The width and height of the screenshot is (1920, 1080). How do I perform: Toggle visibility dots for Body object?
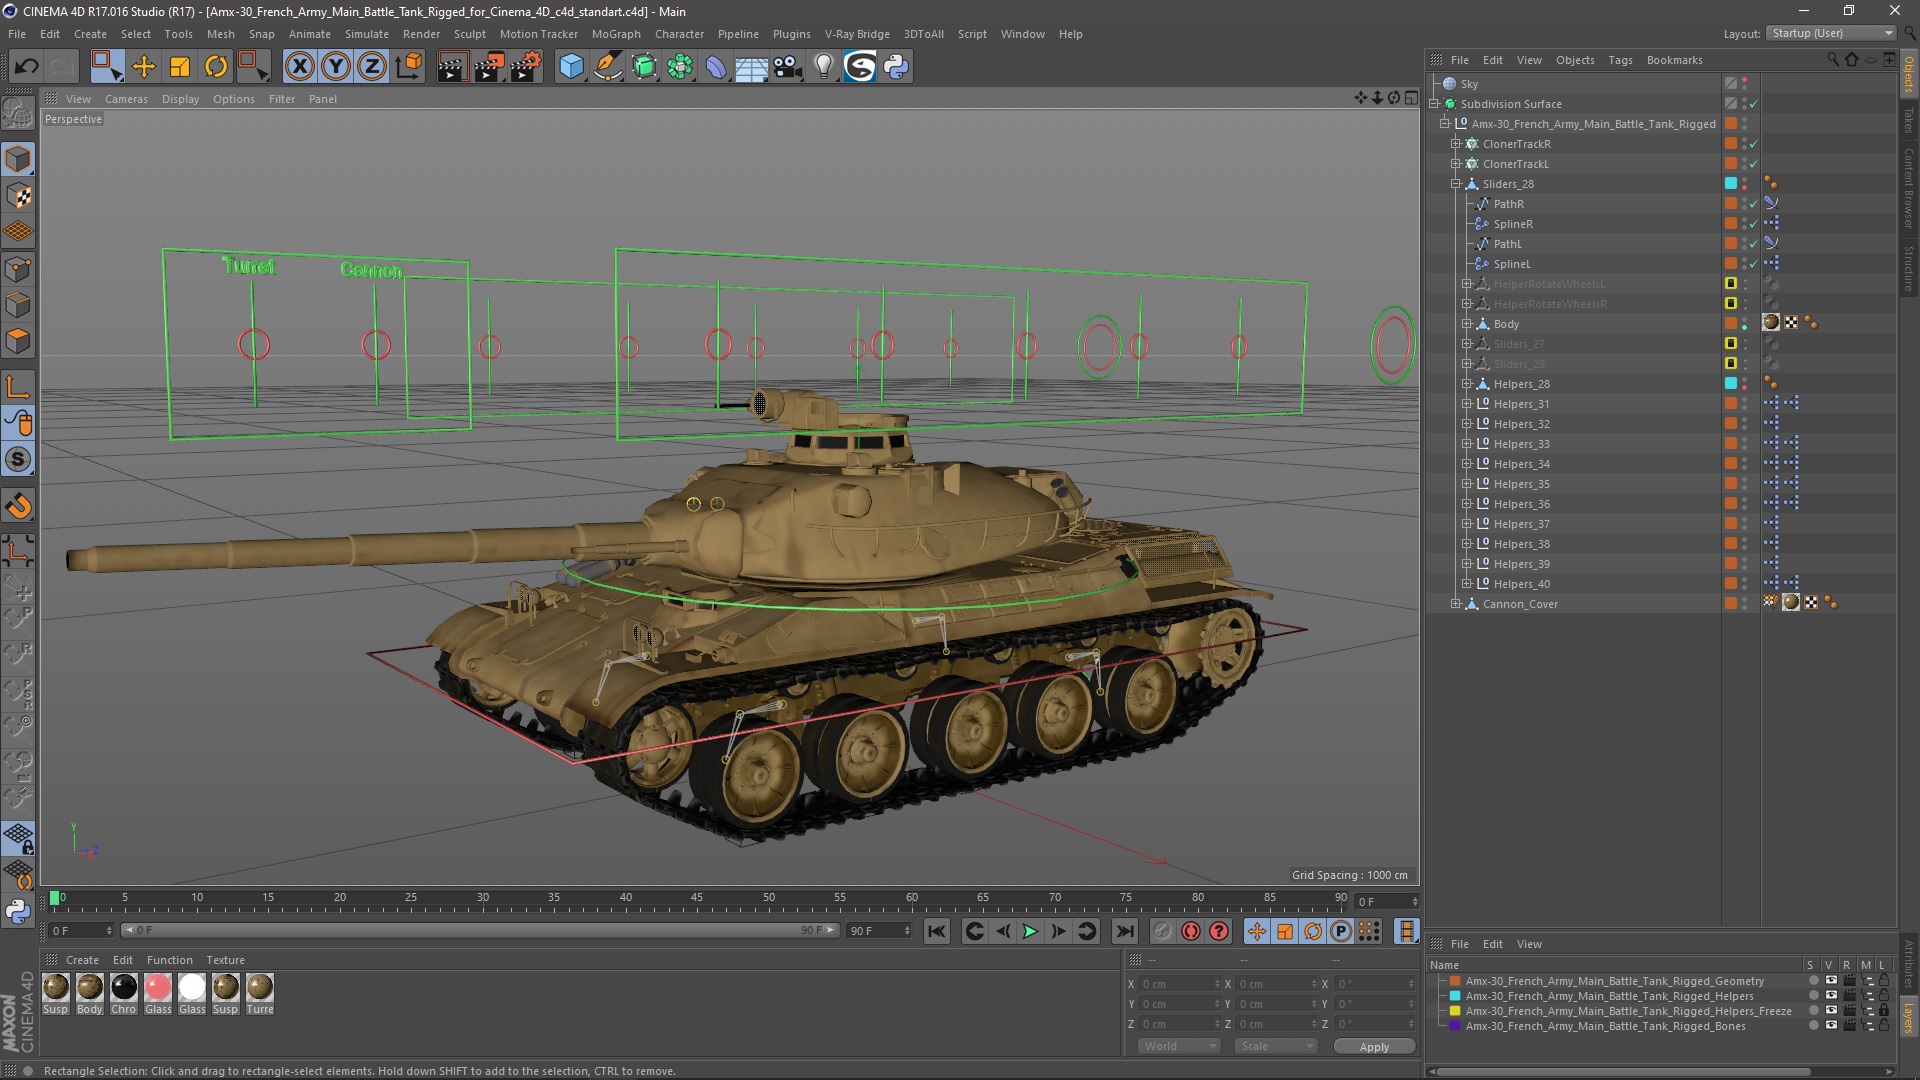click(1745, 324)
